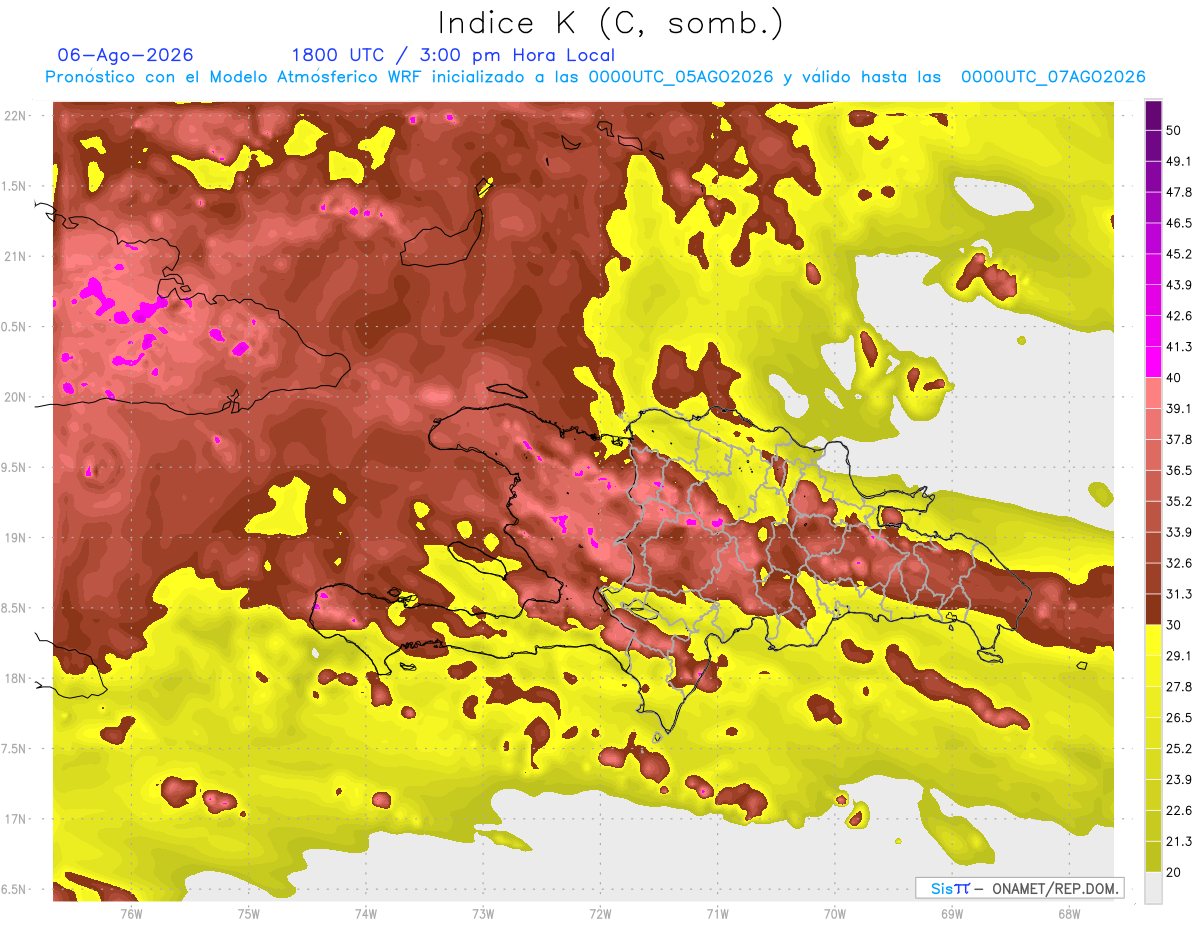
Task: Click the colorbar value '27.8'
Action: pos(1178,687)
